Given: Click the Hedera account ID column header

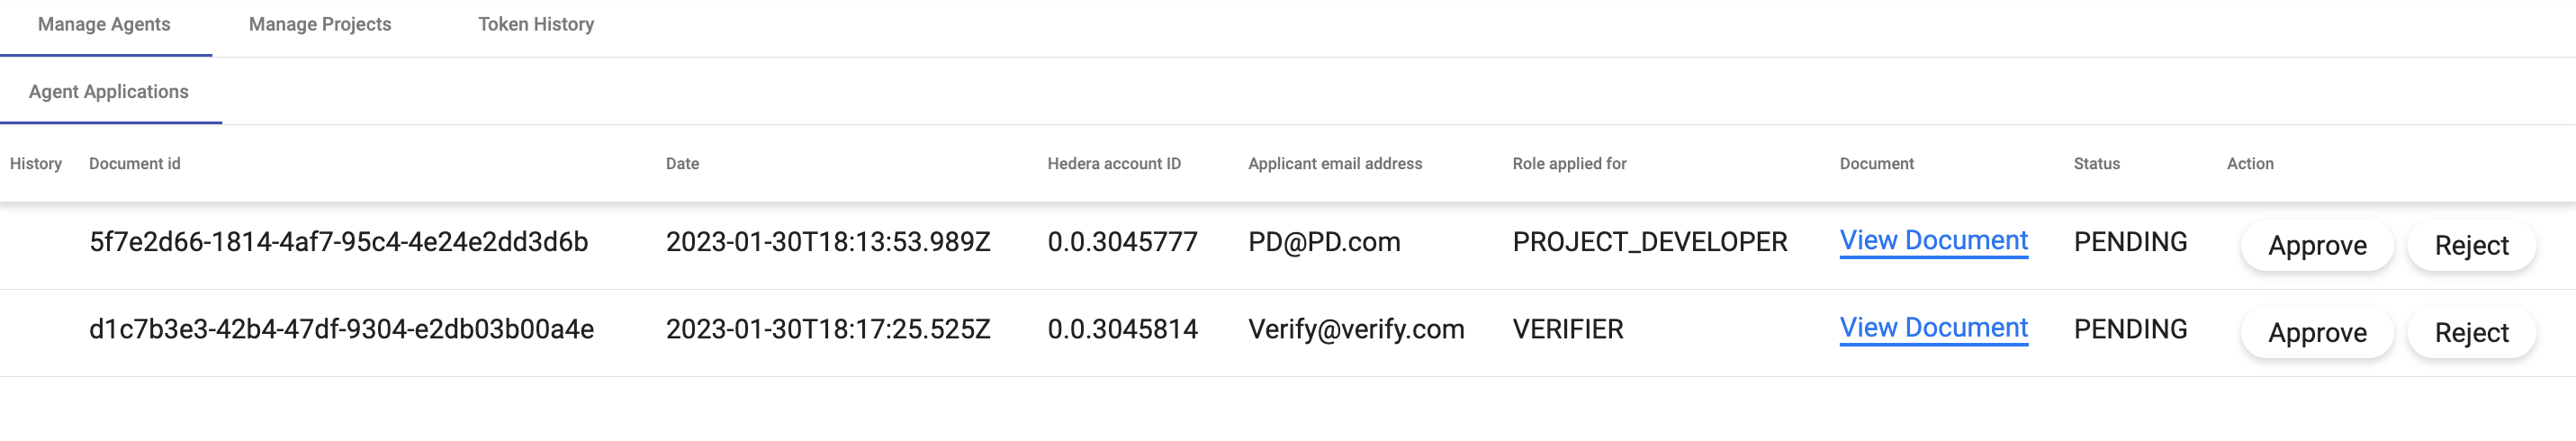Looking at the screenshot, I should 1114,164.
